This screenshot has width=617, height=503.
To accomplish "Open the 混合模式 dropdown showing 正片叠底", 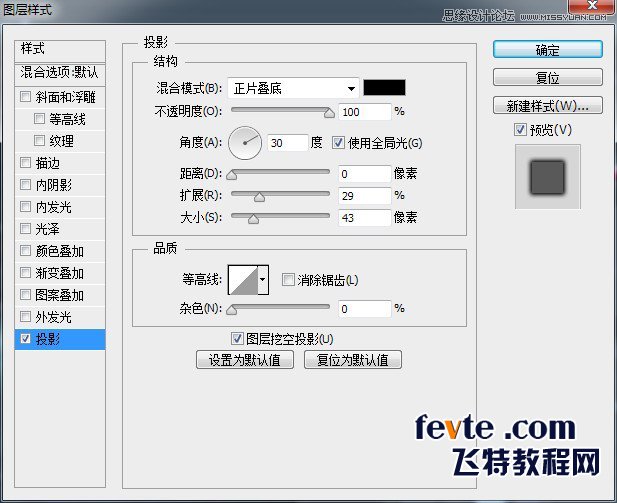I will tap(293, 89).
